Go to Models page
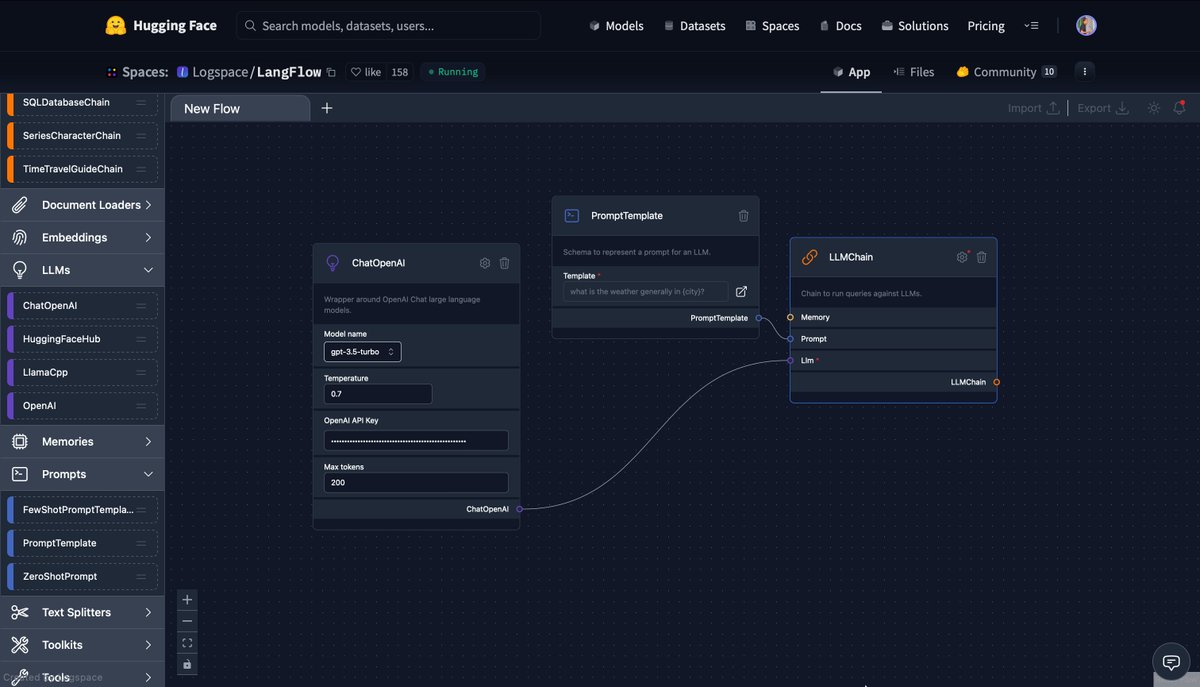Image resolution: width=1200 pixels, height=687 pixels. click(x=616, y=26)
